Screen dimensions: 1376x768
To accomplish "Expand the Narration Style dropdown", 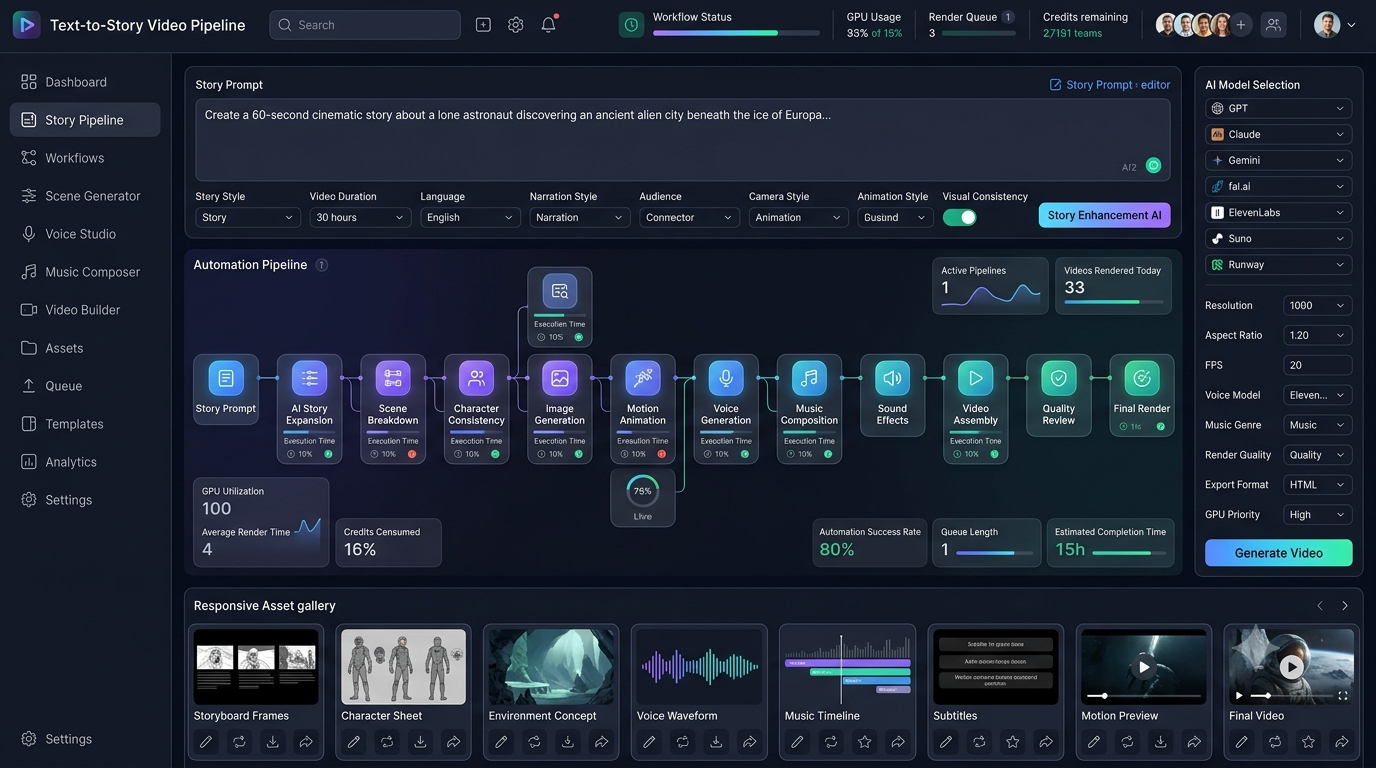I will [580, 217].
